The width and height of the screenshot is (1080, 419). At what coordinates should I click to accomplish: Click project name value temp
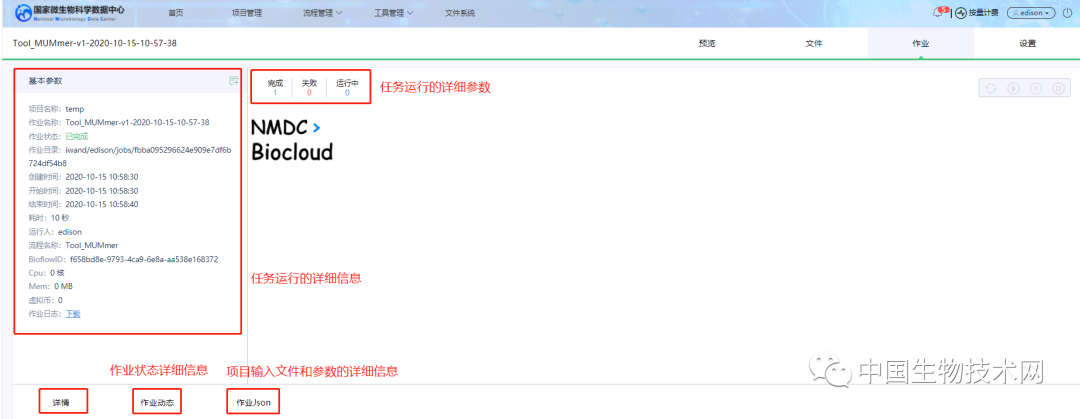(x=75, y=109)
